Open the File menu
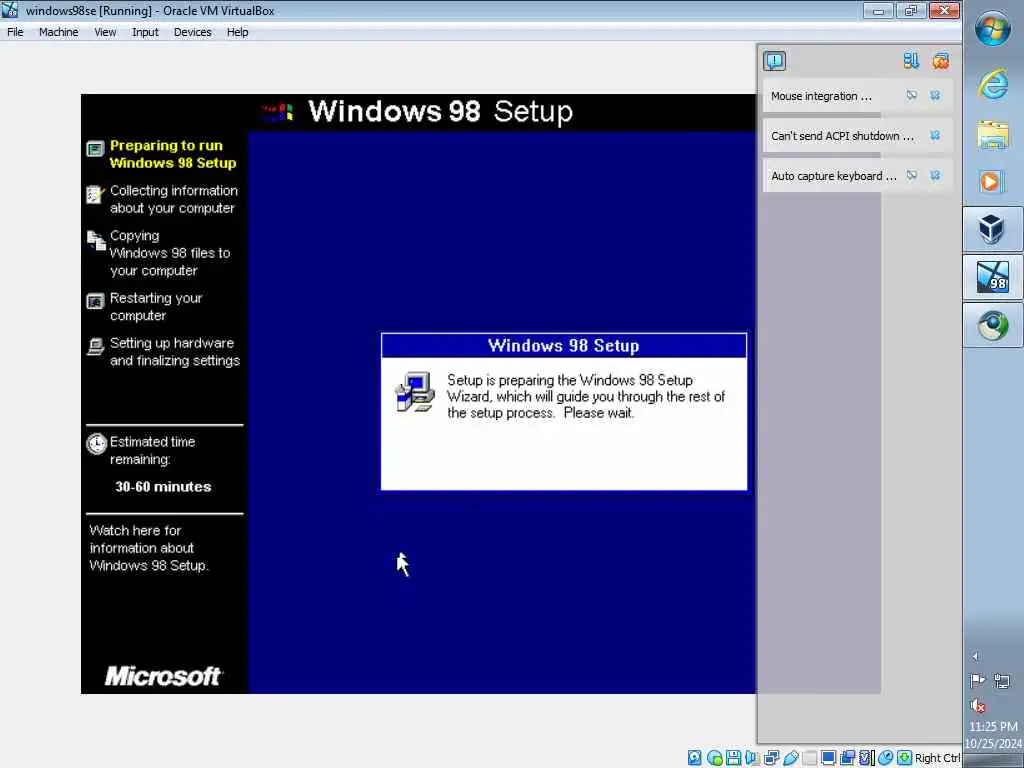This screenshot has width=1024, height=768. pyautogui.click(x=15, y=32)
